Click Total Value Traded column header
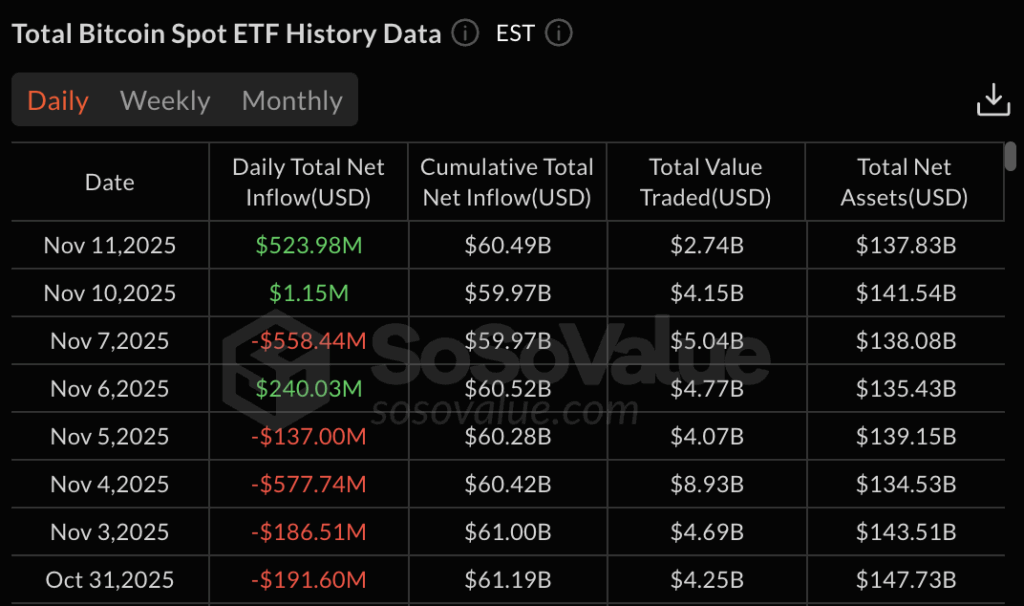This screenshot has width=1024, height=606. tap(705, 182)
